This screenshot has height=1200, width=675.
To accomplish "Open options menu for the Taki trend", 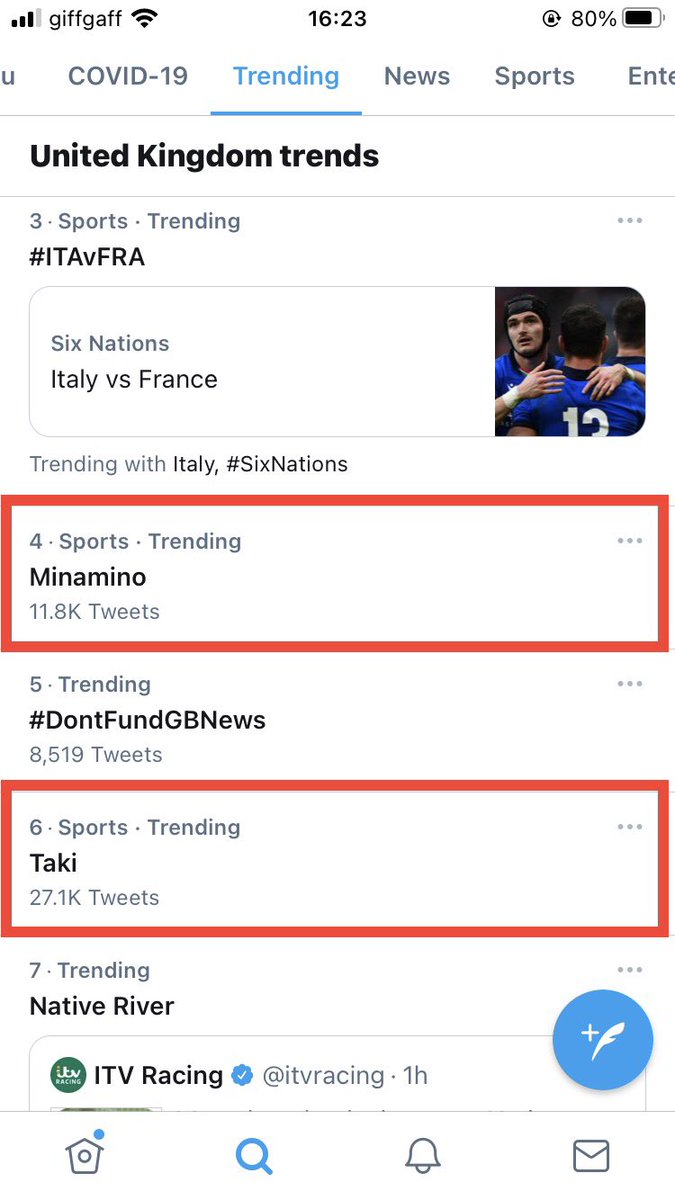I will click(x=630, y=826).
